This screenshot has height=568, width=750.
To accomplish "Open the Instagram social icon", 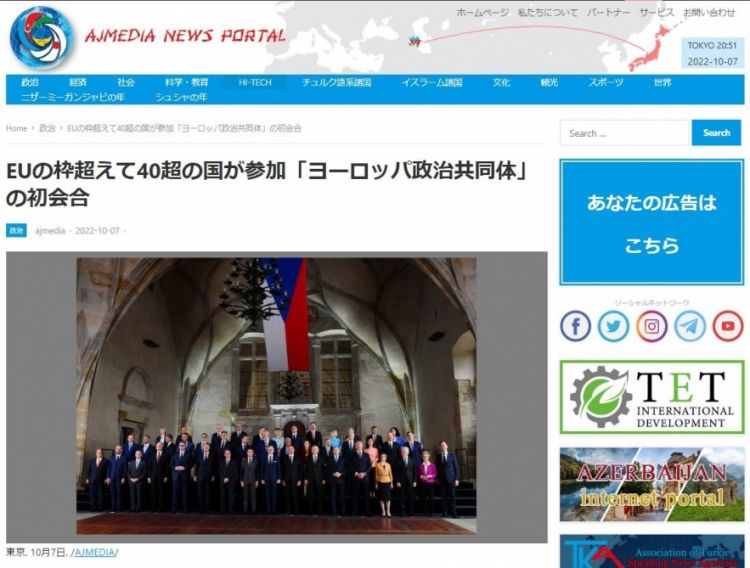I will (651, 326).
